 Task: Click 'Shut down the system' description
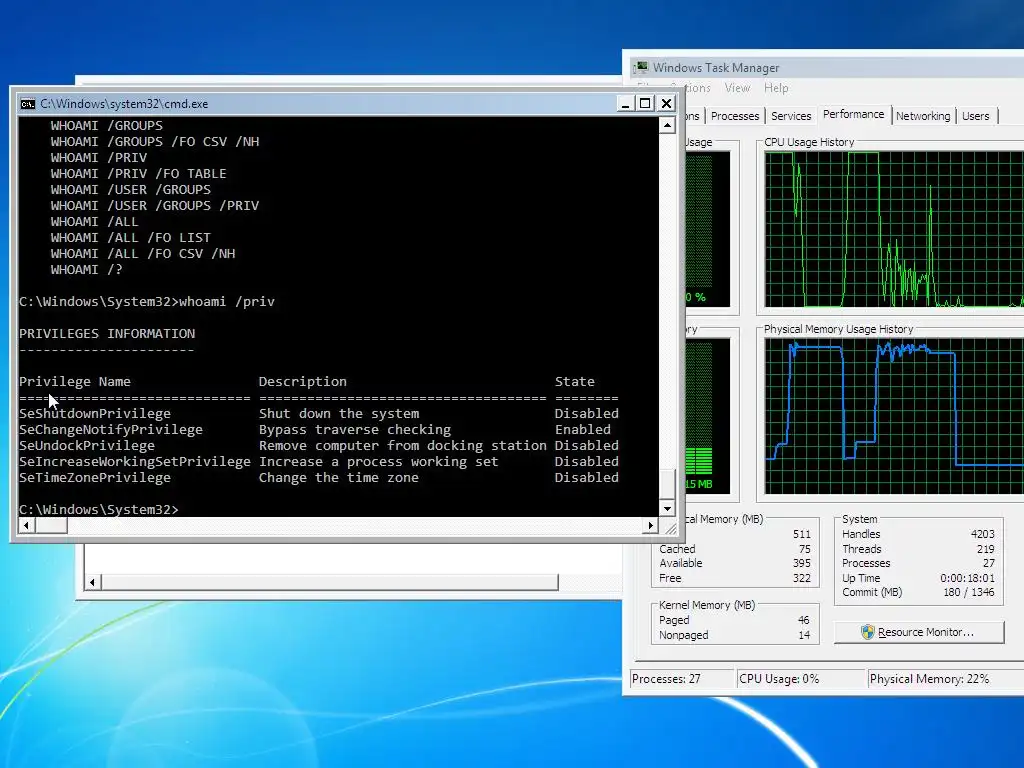click(338, 413)
